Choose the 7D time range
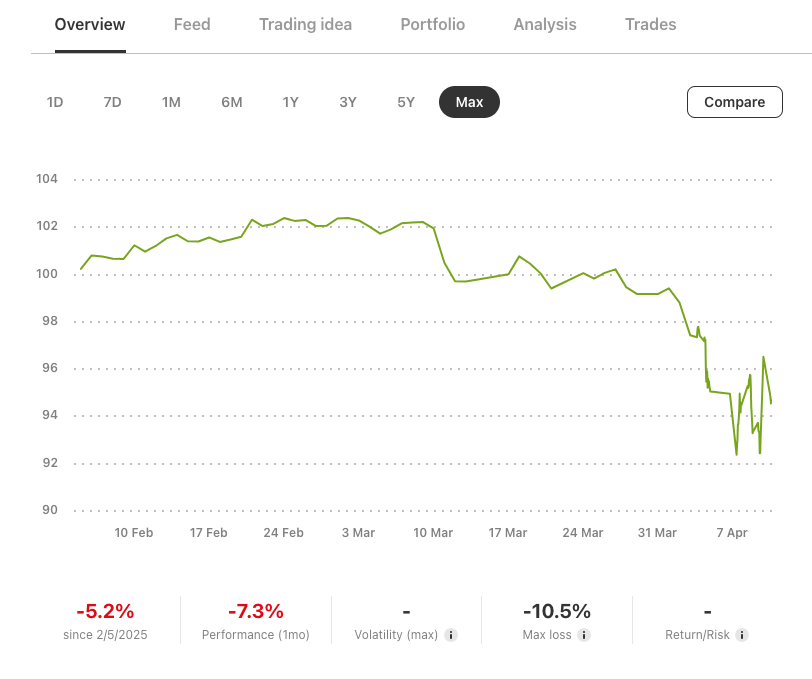The height and width of the screenshot is (679, 812). tap(112, 102)
